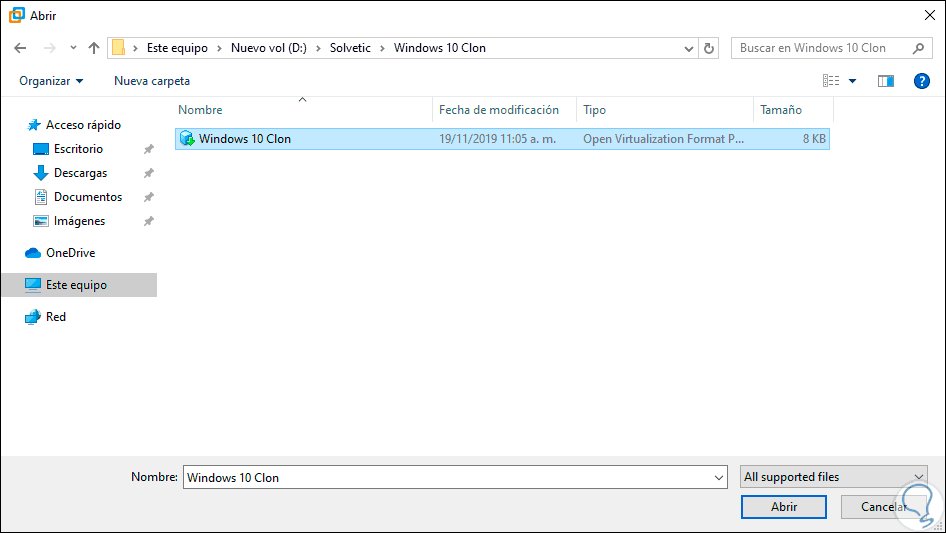Focus the Buscar en Windows 10 Clon field
Screen dimensions: 946x533
(823, 48)
